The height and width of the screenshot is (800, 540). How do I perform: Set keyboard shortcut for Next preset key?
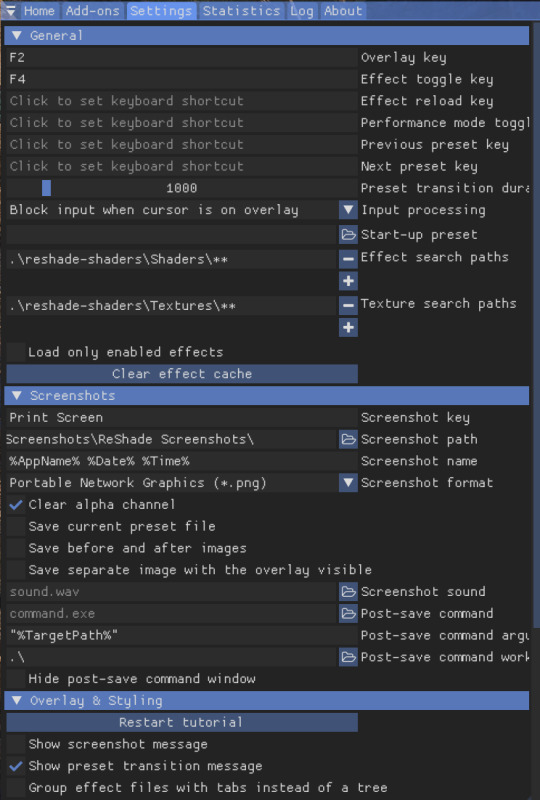pyautogui.click(x=182, y=166)
